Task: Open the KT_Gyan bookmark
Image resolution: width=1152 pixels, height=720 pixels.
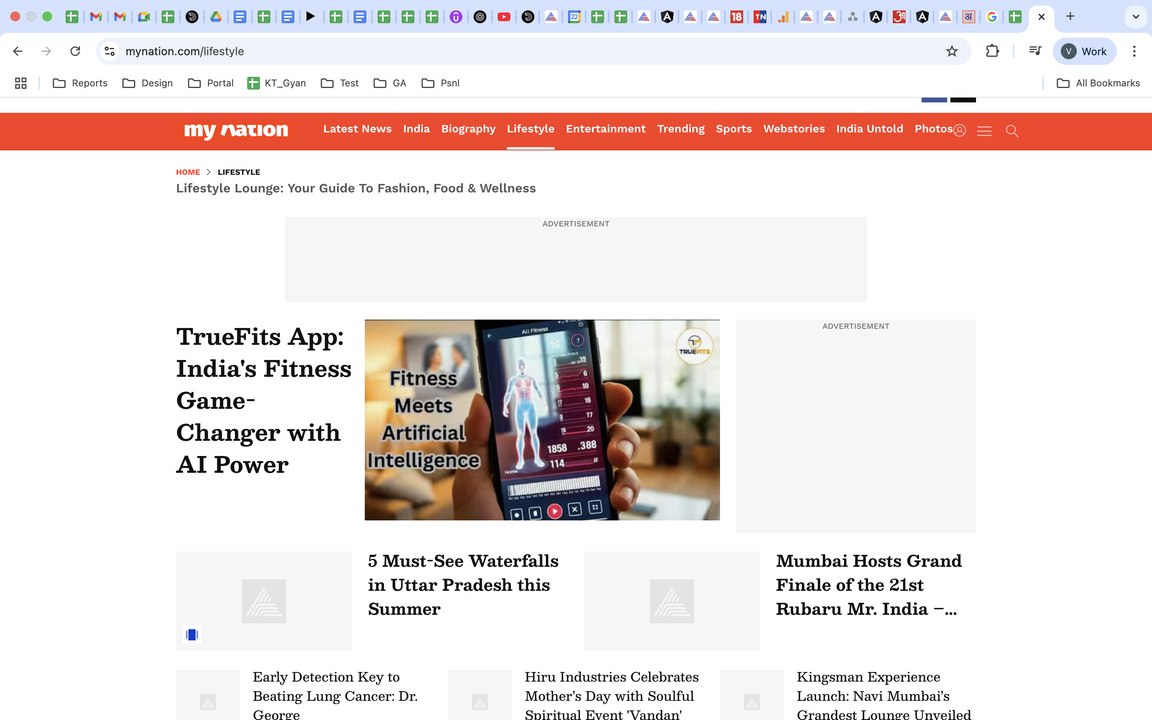Action: pyautogui.click(x=276, y=83)
